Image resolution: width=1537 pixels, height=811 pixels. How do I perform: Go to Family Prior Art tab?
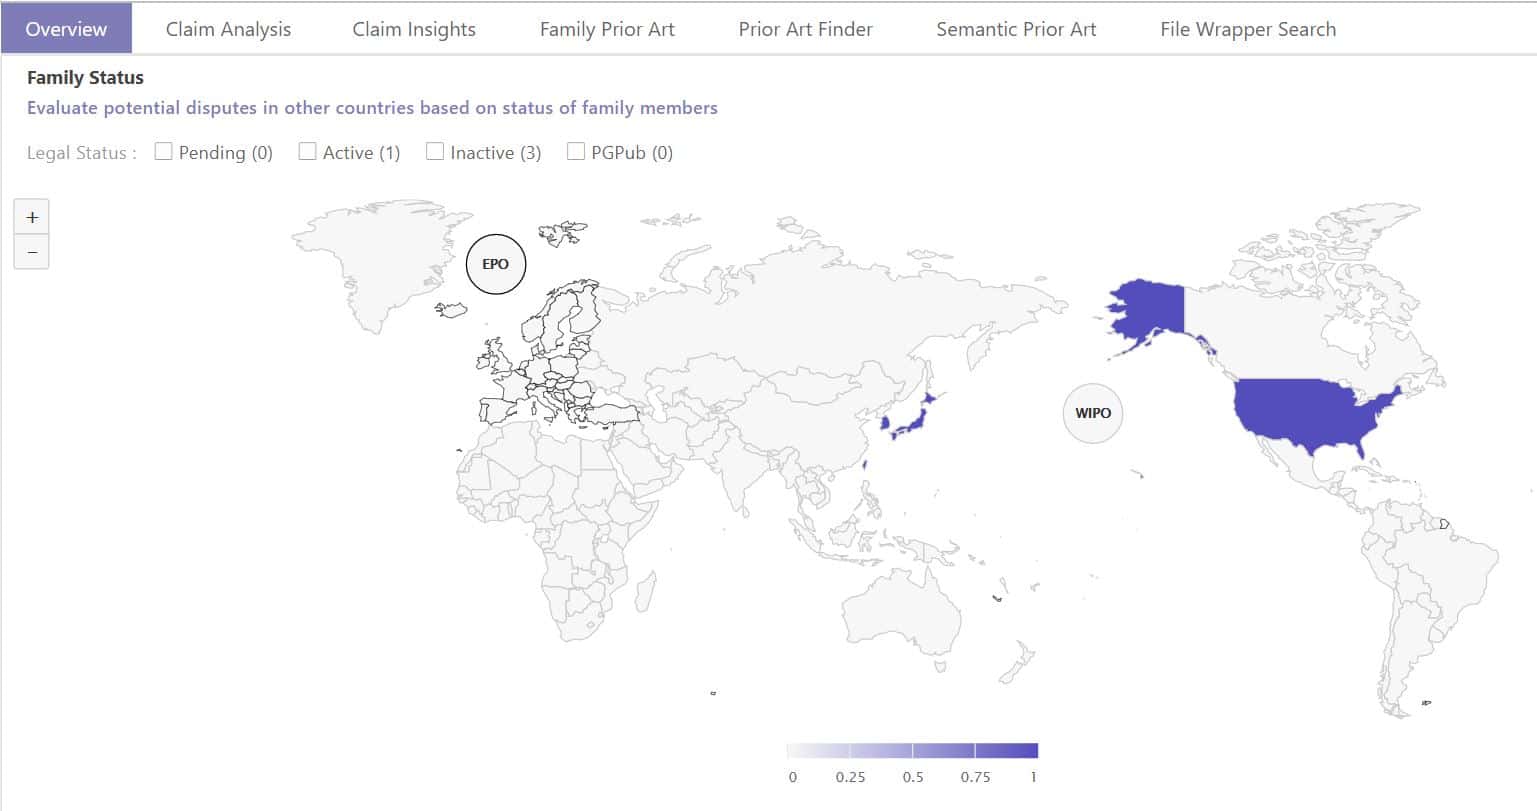point(607,29)
